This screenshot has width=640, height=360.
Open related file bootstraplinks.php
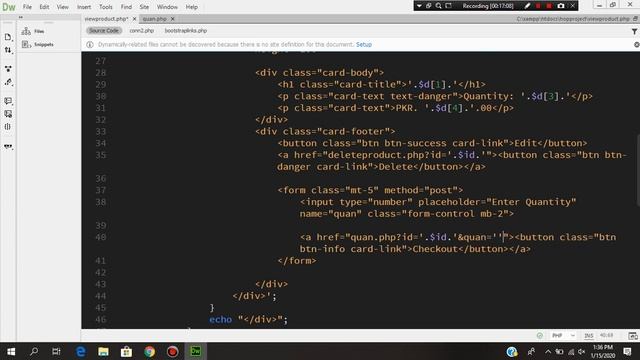tap(186, 31)
